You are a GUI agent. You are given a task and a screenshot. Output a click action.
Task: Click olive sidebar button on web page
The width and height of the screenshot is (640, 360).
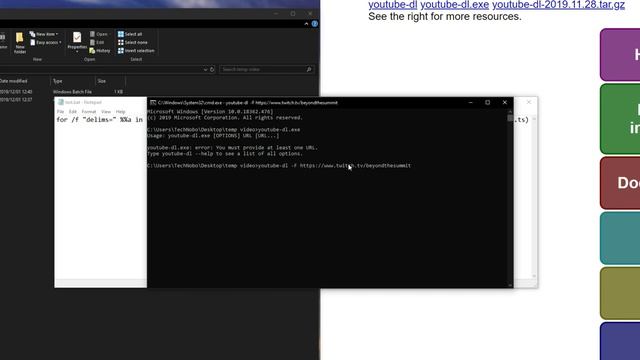point(620,293)
